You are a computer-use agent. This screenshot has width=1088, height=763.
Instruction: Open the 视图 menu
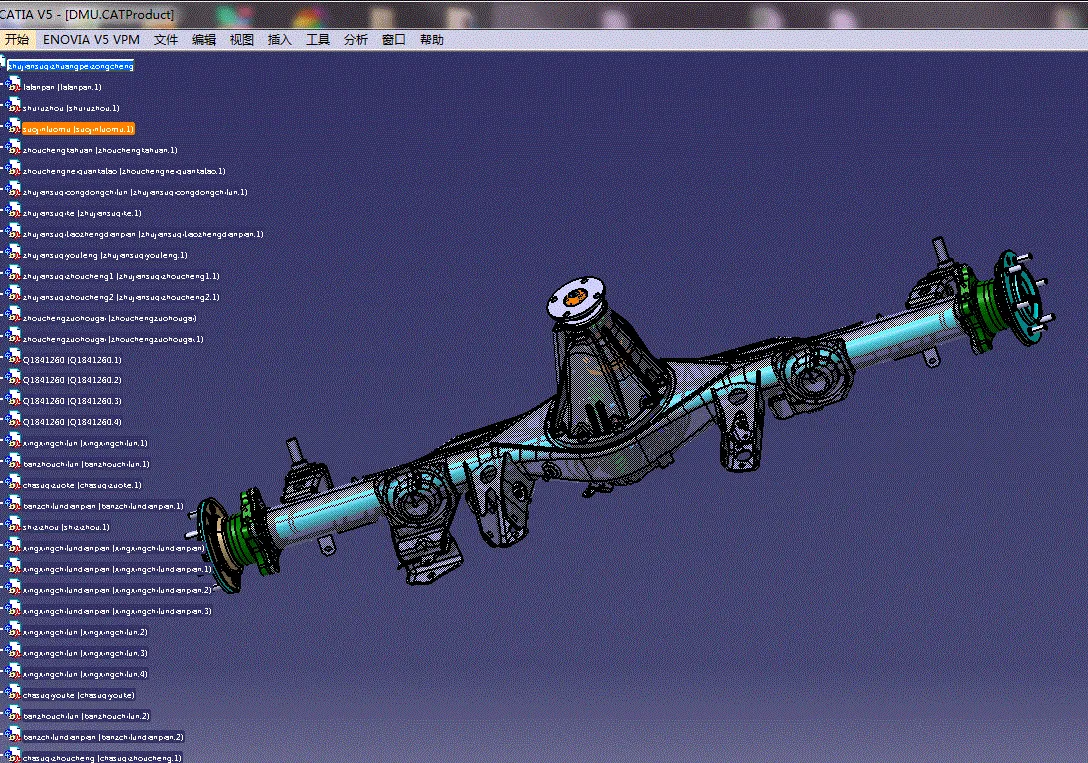[241, 40]
